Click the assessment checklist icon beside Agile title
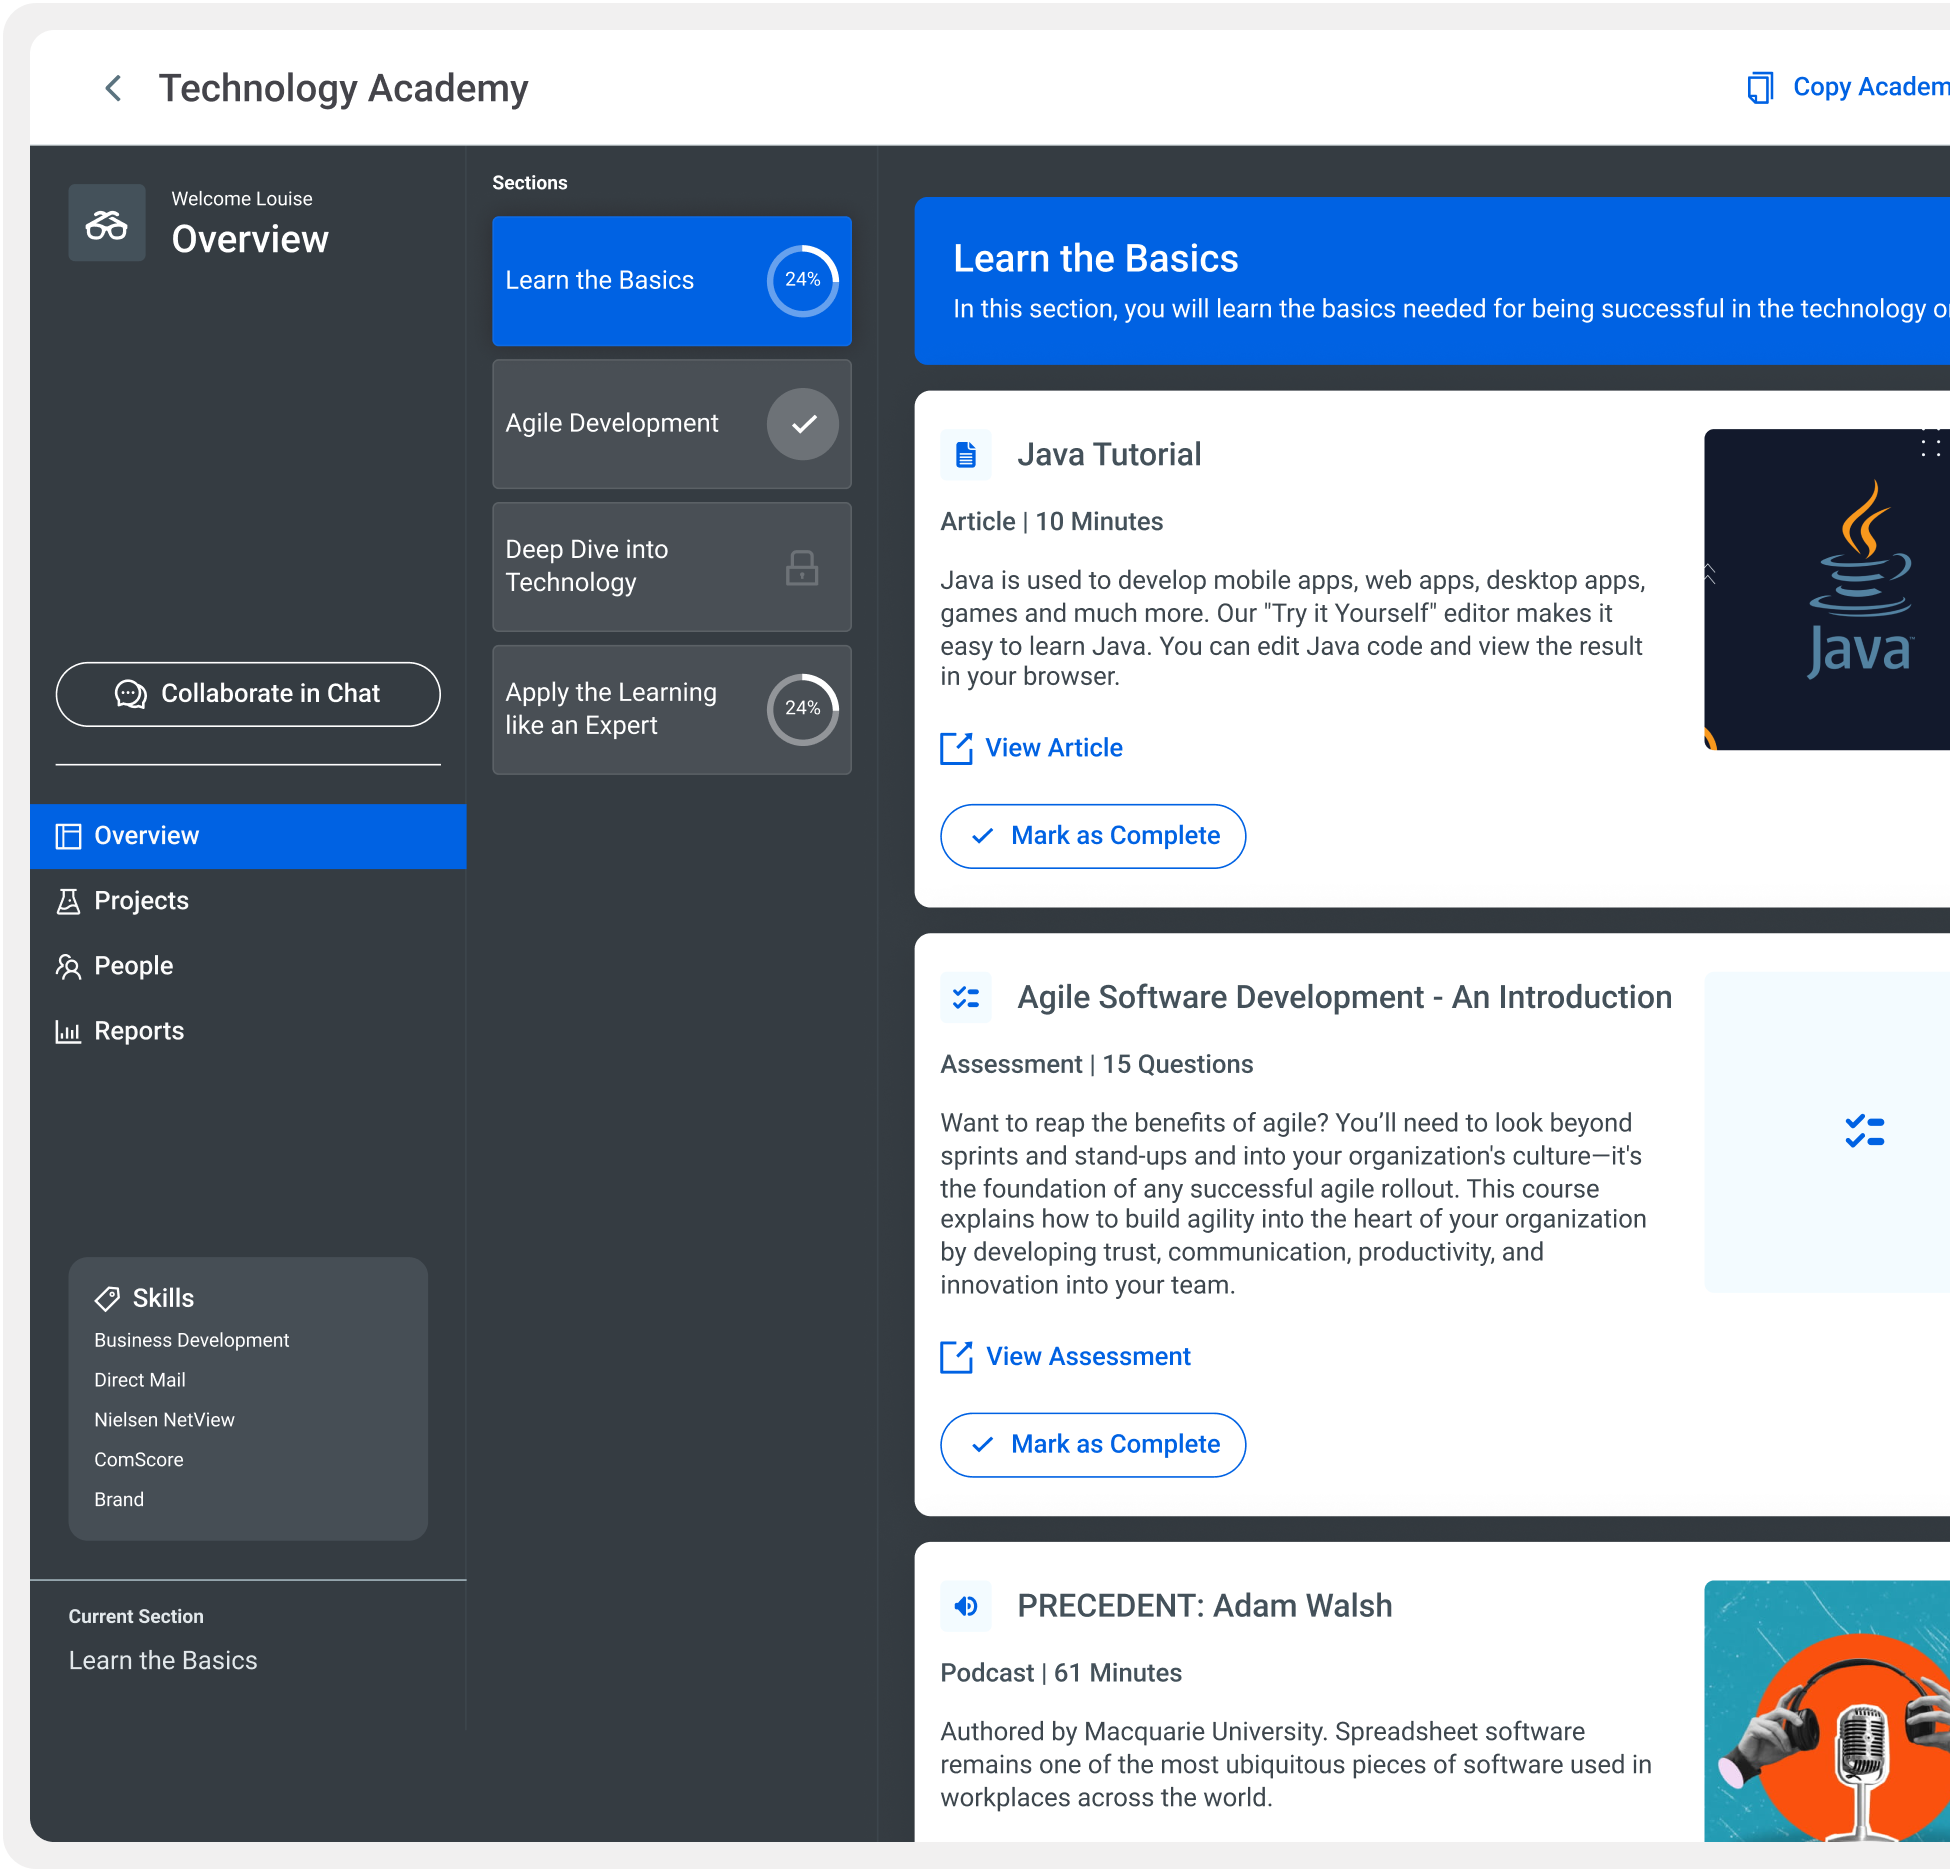 click(966, 997)
